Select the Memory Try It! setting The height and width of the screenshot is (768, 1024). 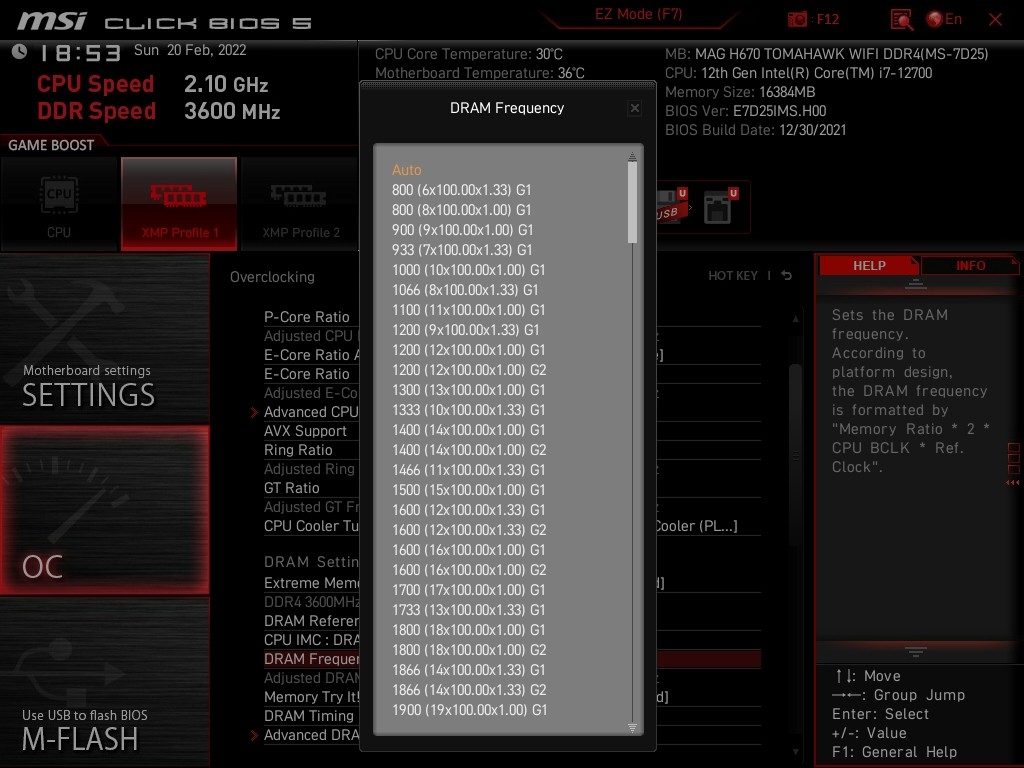311,697
